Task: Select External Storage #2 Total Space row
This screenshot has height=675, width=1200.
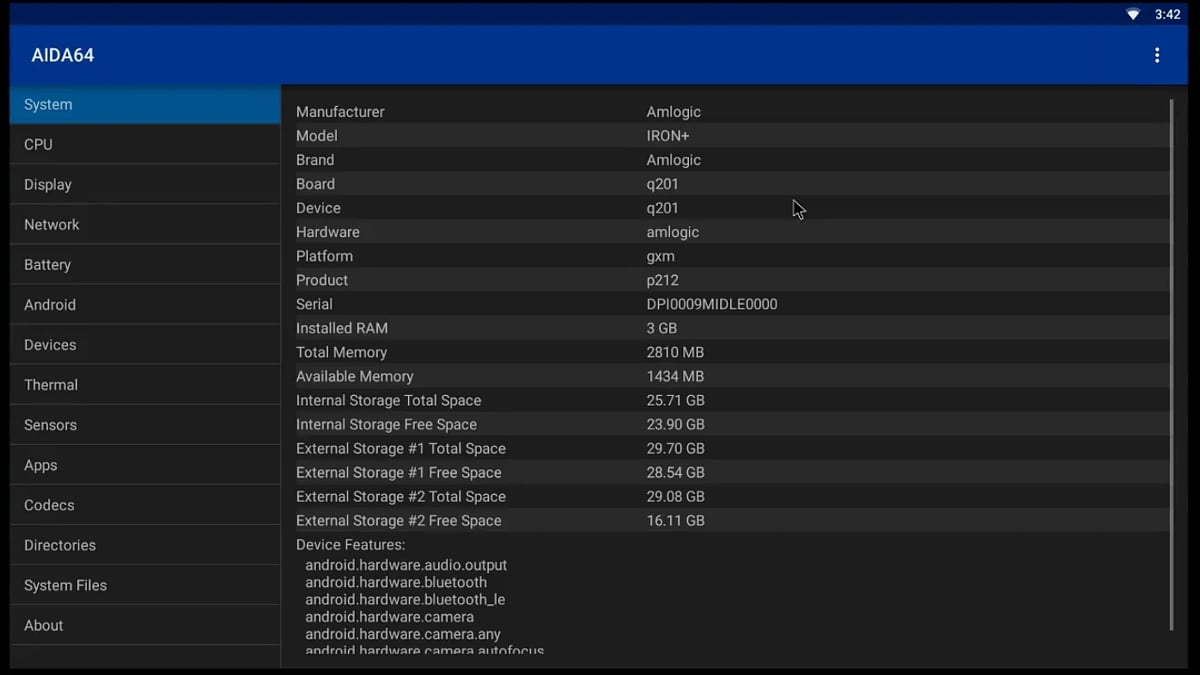Action: (x=730, y=496)
